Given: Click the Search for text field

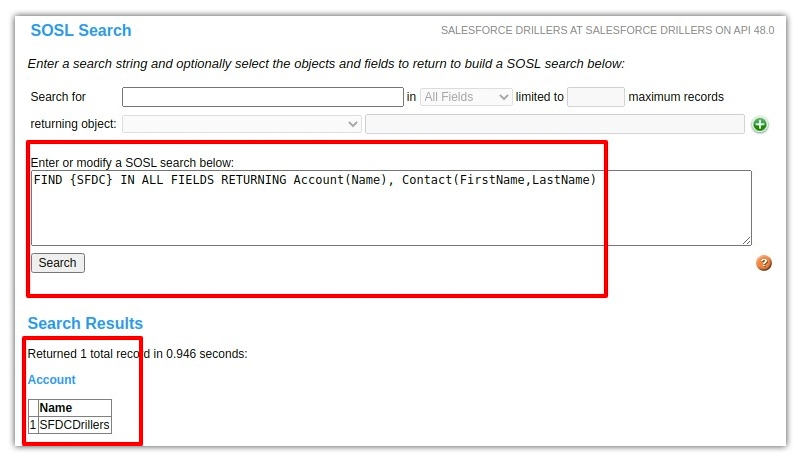Looking at the screenshot, I should point(262,97).
